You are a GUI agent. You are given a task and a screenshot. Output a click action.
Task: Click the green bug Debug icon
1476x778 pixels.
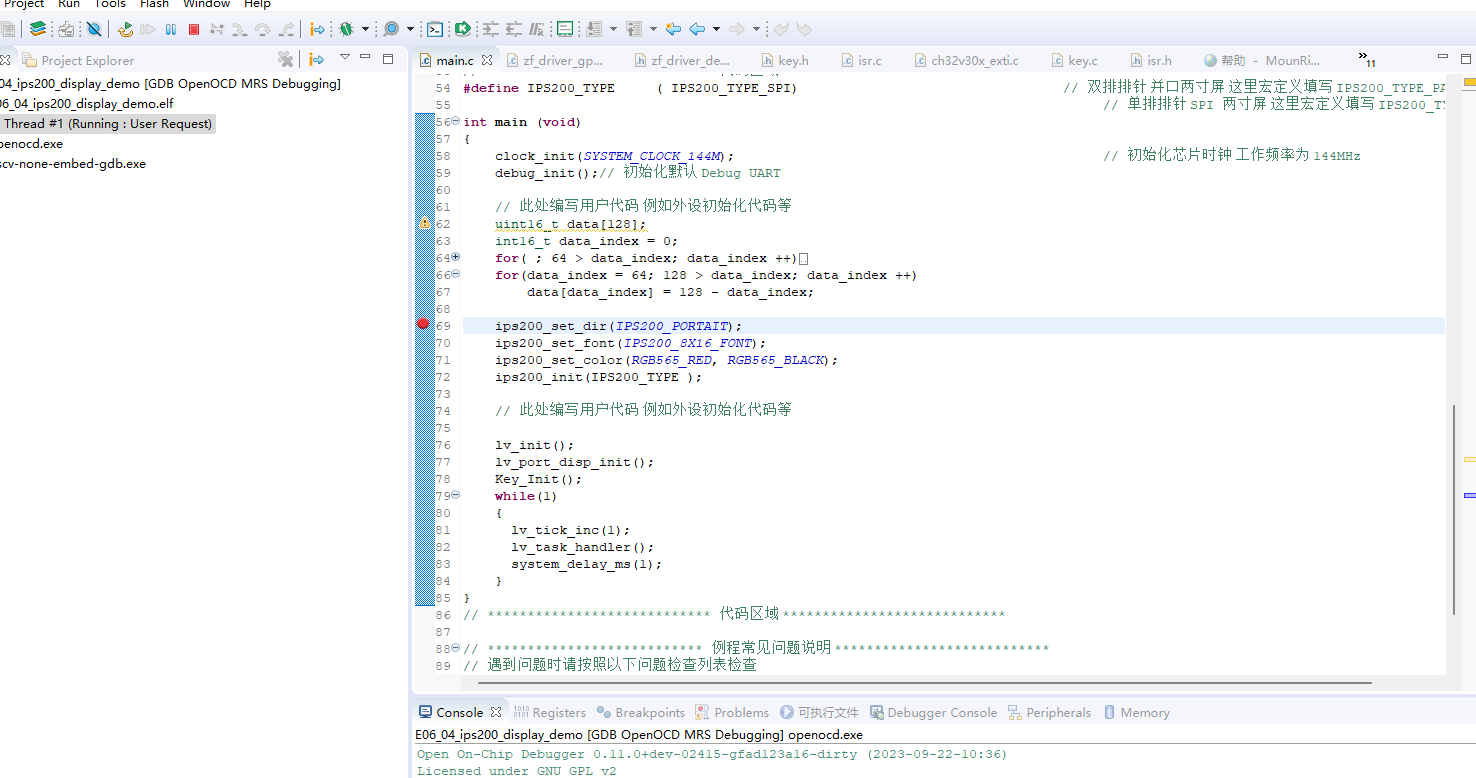click(x=347, y=29)
